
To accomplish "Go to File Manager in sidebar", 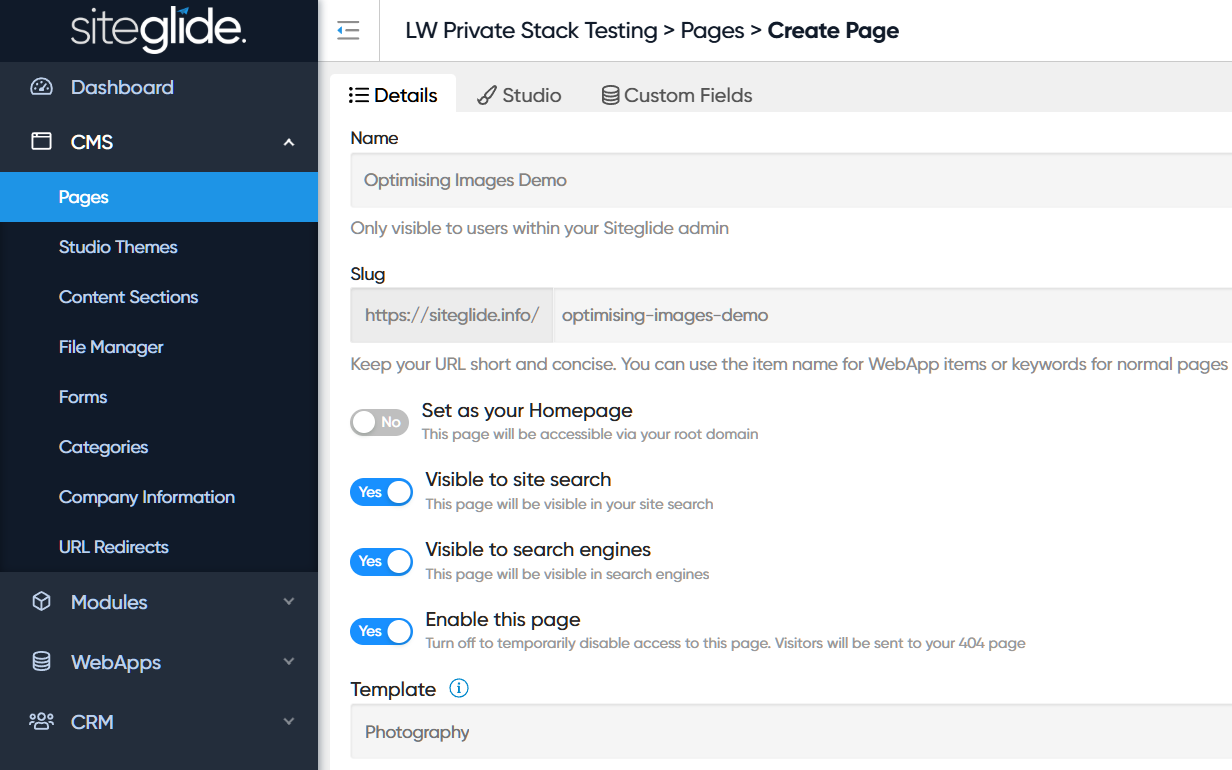I will click(x=111, y=347).
